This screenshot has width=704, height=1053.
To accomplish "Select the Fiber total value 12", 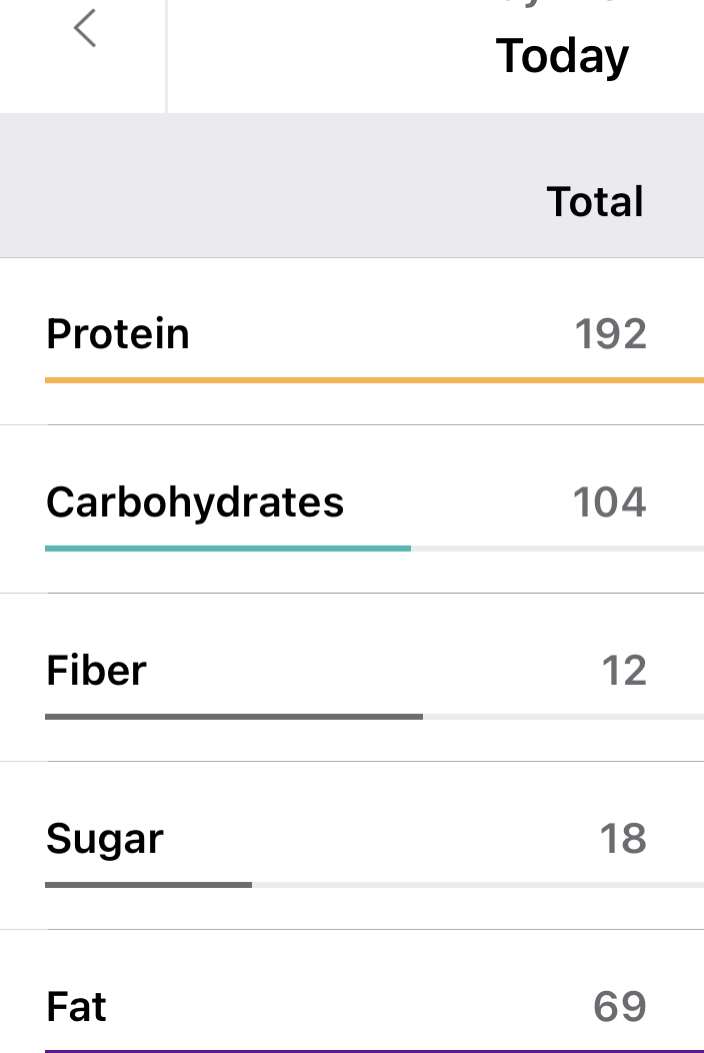I will [x=624, y=670].
